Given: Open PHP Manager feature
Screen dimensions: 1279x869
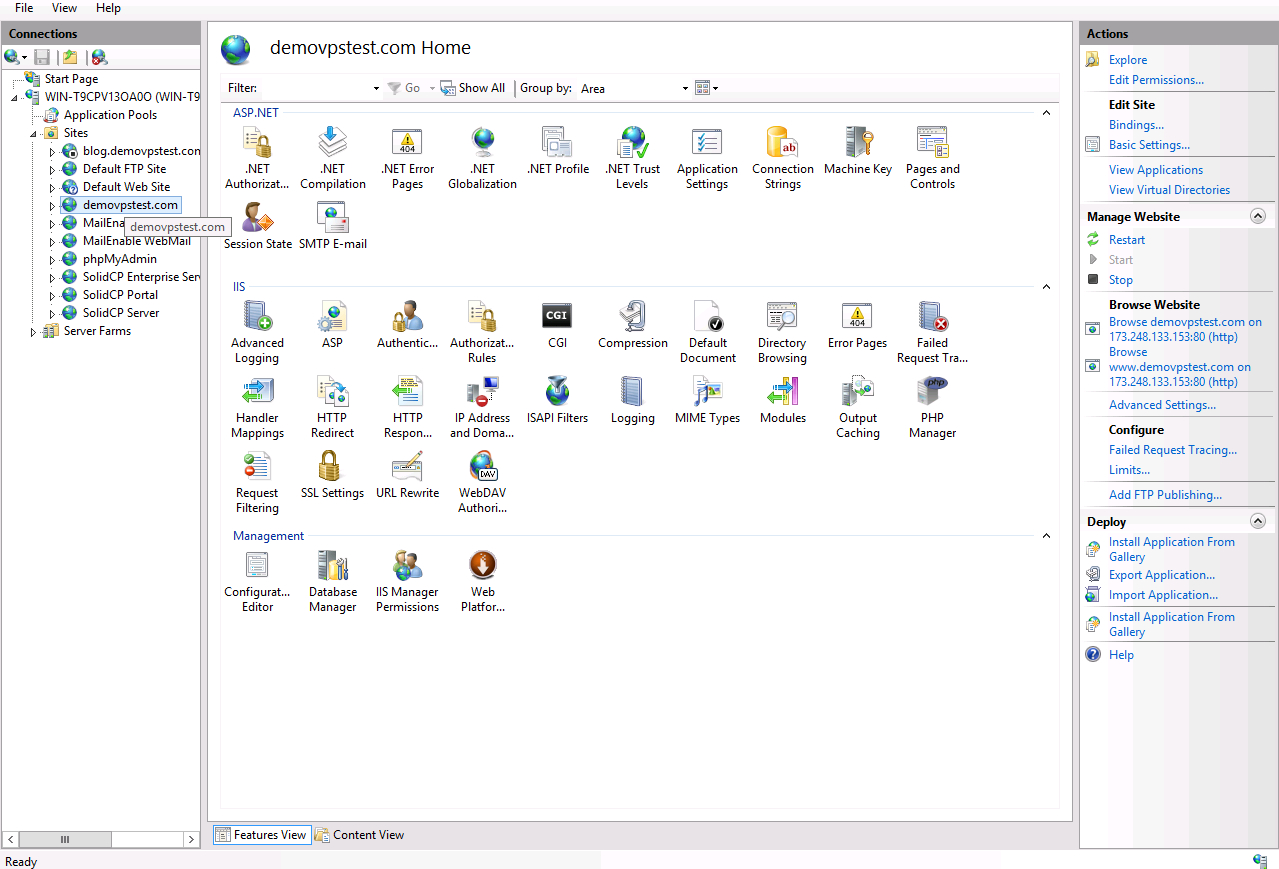Looking at the screenshot, I should coord(932,407).
